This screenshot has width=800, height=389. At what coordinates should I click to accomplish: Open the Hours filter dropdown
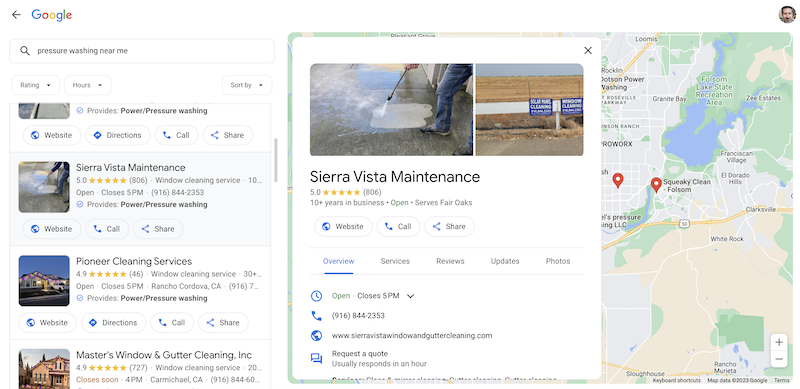pos(87,85)
